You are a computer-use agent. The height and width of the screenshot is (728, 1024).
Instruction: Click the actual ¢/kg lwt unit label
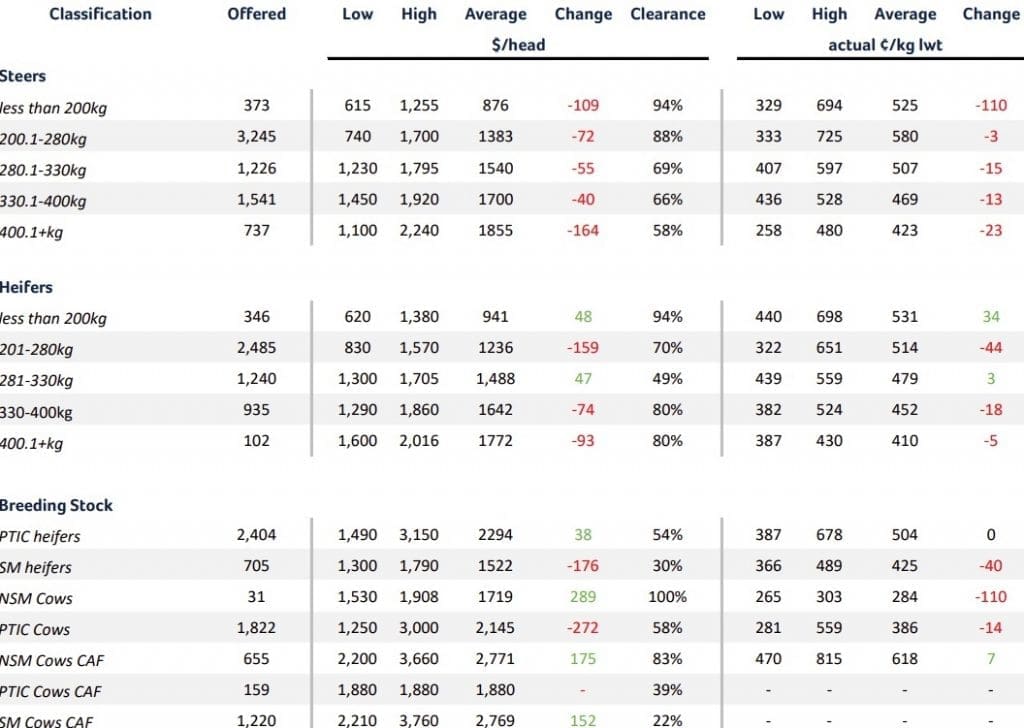[x=885, y=44]
